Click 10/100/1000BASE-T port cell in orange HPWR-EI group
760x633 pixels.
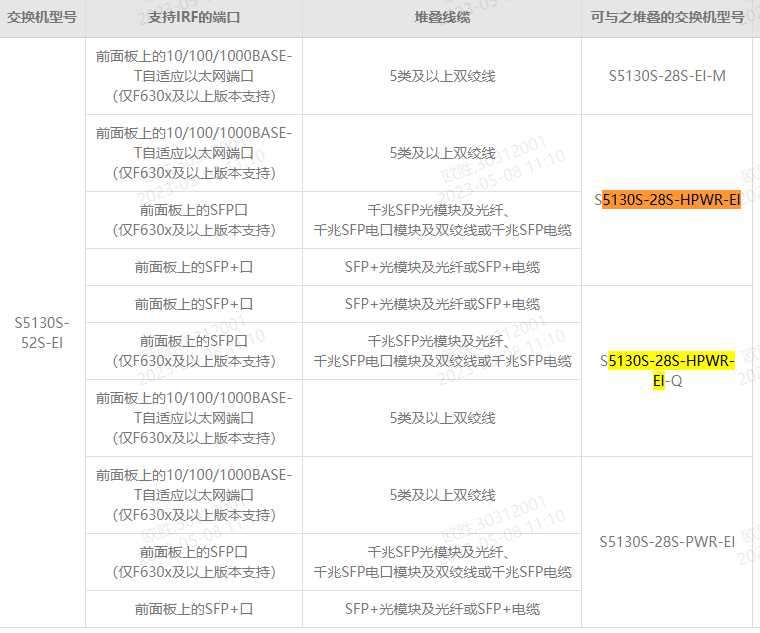coord(194,153)
